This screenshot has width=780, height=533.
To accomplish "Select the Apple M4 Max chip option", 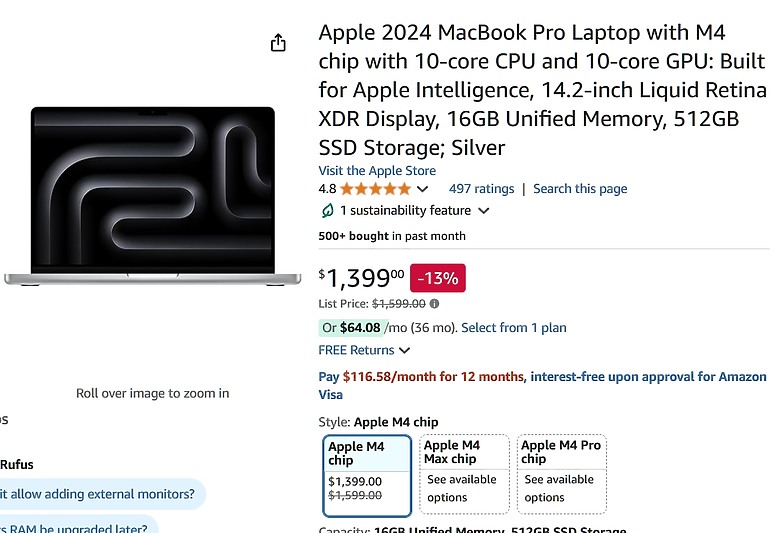I will [464, 474].
